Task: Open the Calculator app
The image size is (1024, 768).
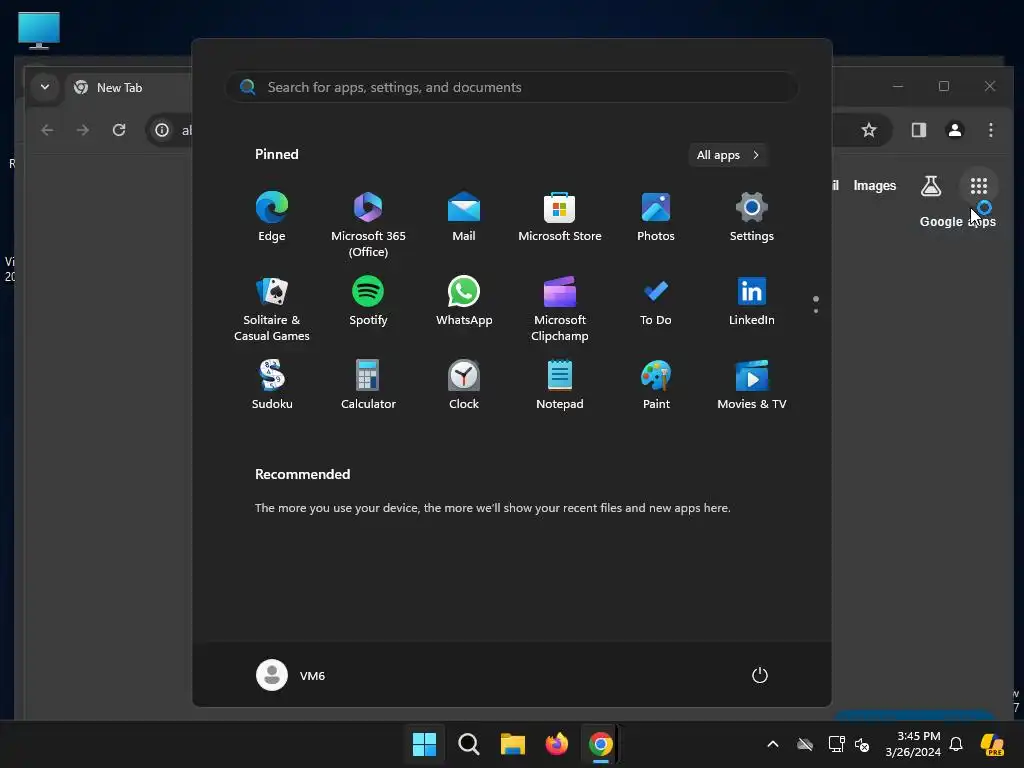Action: click(x=368, y=385)
